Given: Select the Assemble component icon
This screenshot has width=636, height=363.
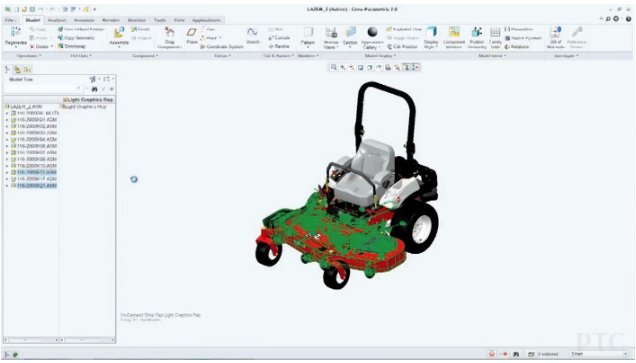Looking at the screenshot, I should pyautogui.click(x=119, y=32).
